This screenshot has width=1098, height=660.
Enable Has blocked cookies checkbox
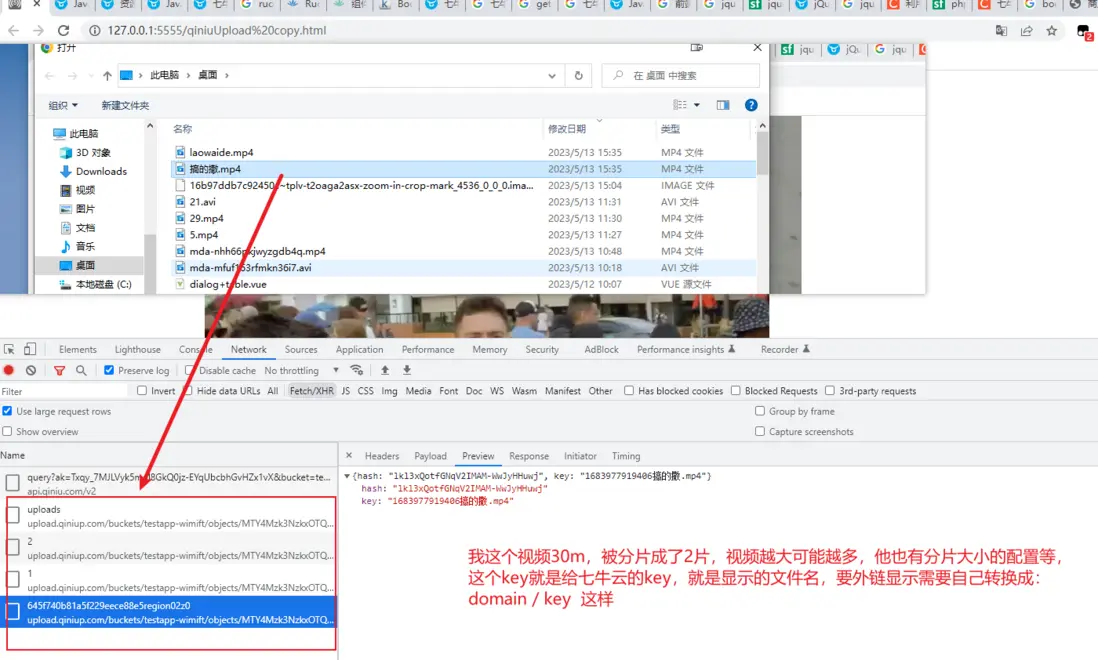pos(629,391)
